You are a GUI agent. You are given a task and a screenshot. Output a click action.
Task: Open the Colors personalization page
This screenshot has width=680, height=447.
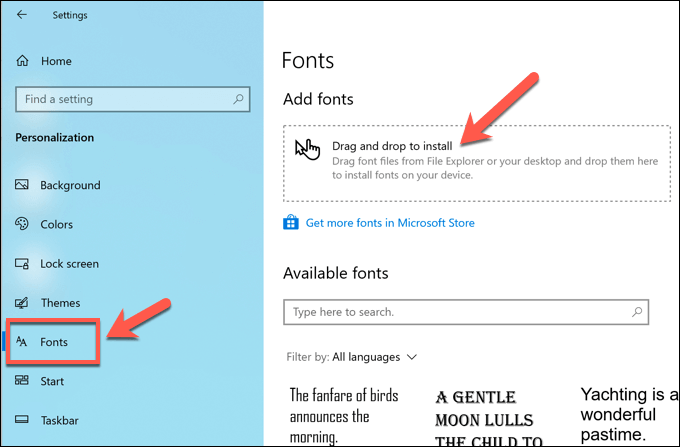56,225
